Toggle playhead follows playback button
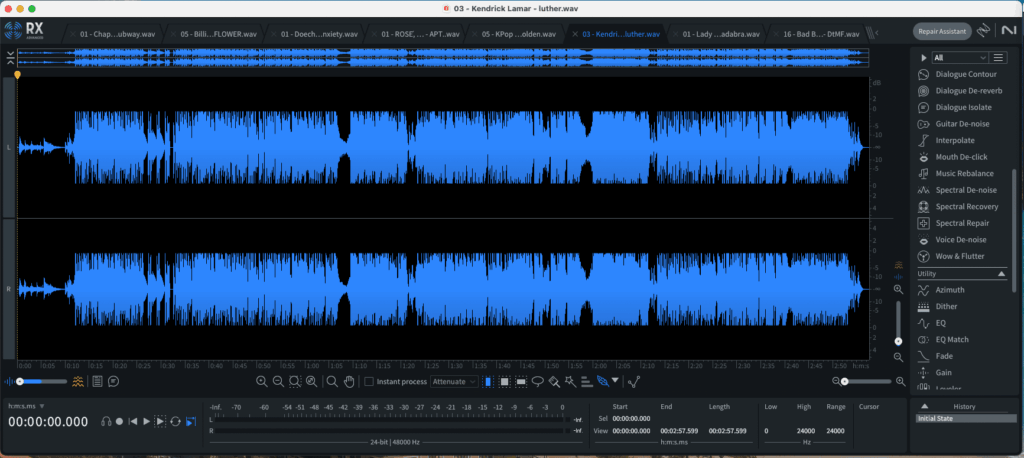The image size is (1024, 458). tap(191, 421)
